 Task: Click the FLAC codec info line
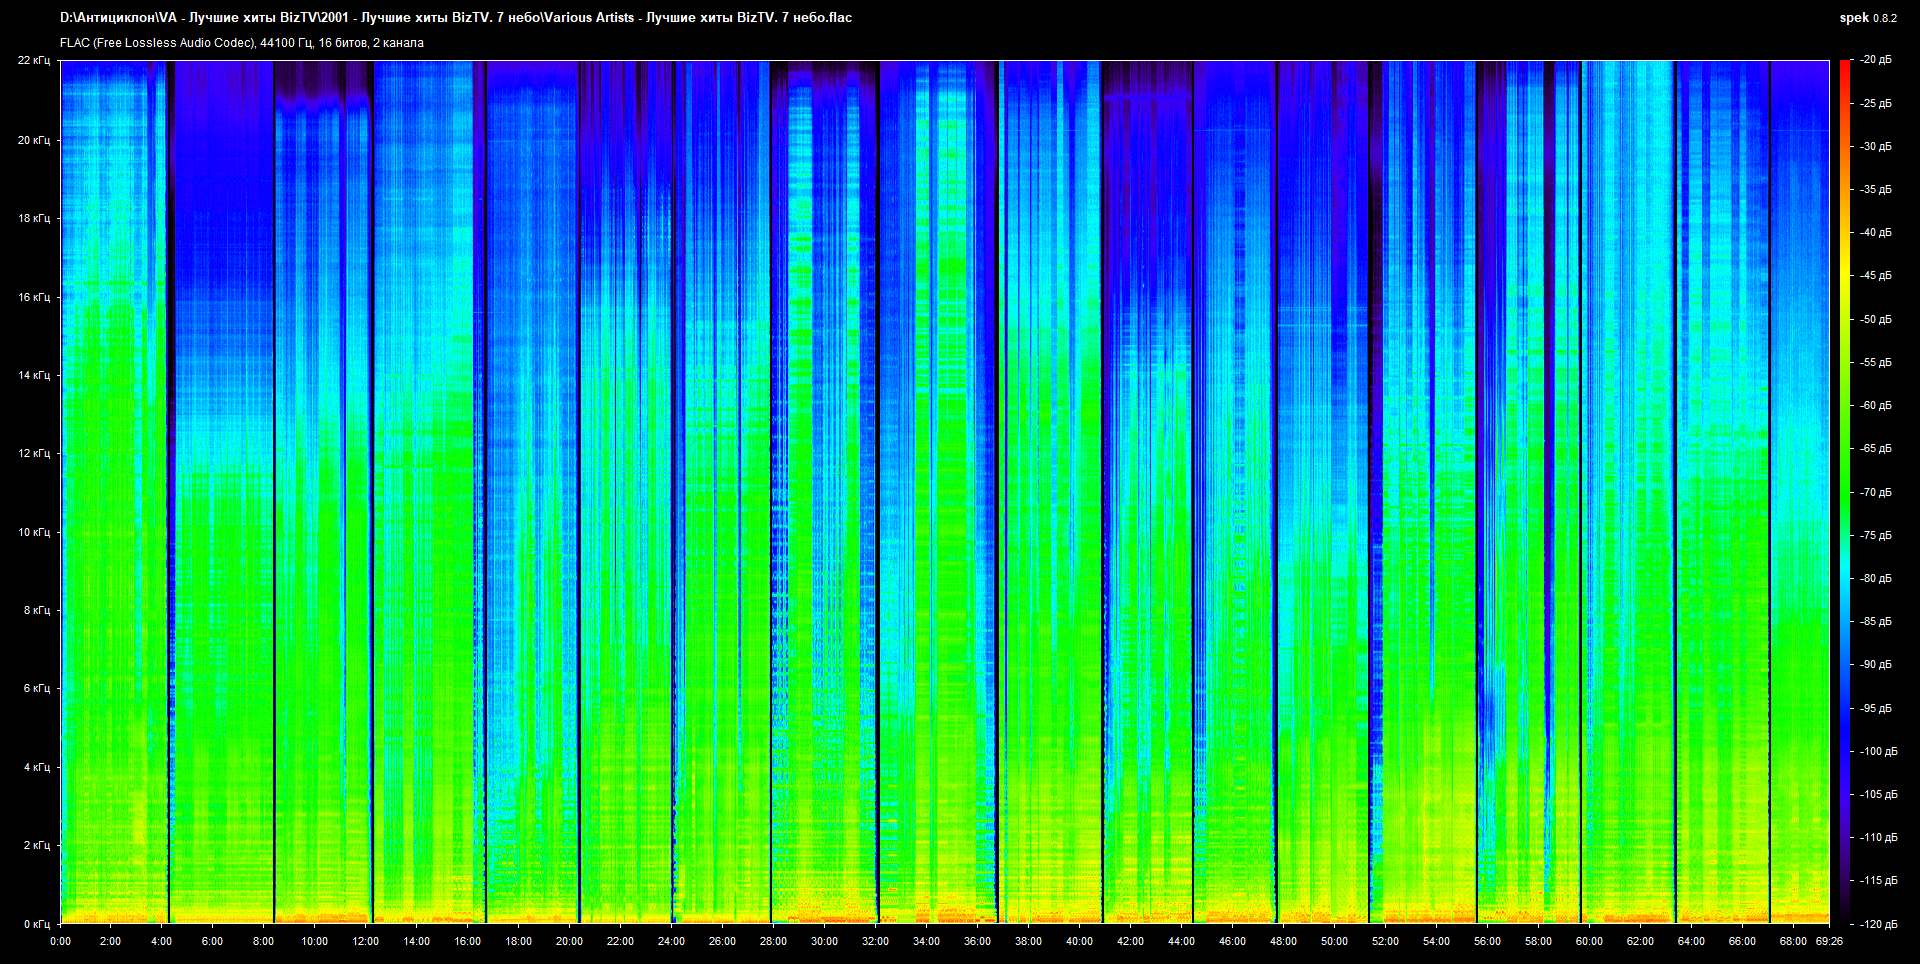coord(242,43)
